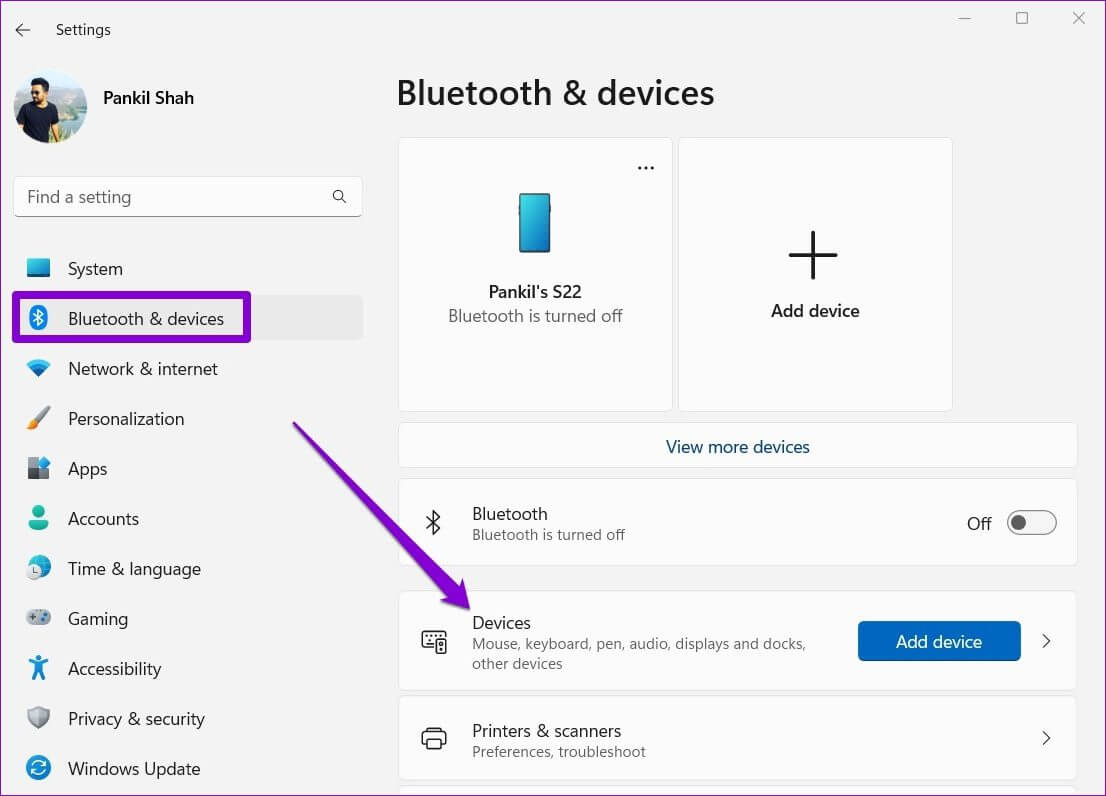
Task: Click the Gaming controller icon
Action: click(38, 618)
